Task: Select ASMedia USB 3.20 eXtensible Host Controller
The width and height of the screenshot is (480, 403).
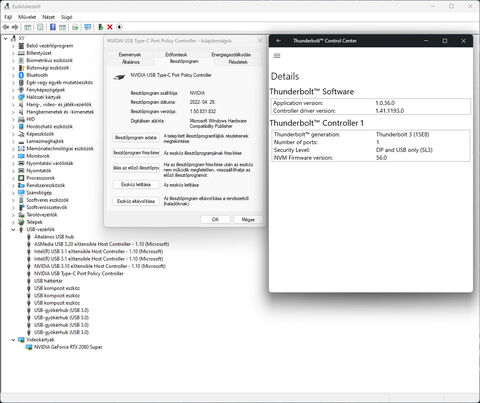Action: (101, 244)
